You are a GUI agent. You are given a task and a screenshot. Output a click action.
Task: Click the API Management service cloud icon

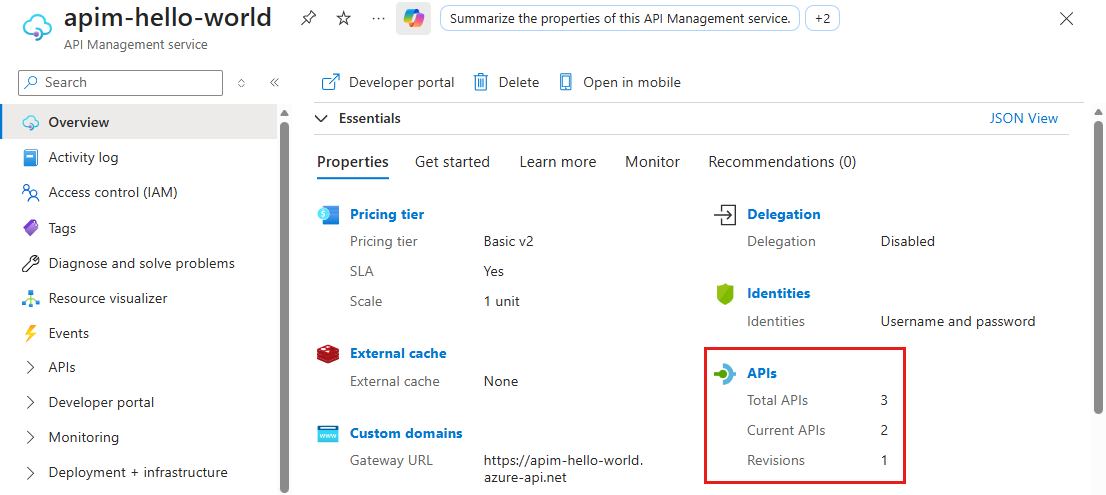(x=37, y=27)
